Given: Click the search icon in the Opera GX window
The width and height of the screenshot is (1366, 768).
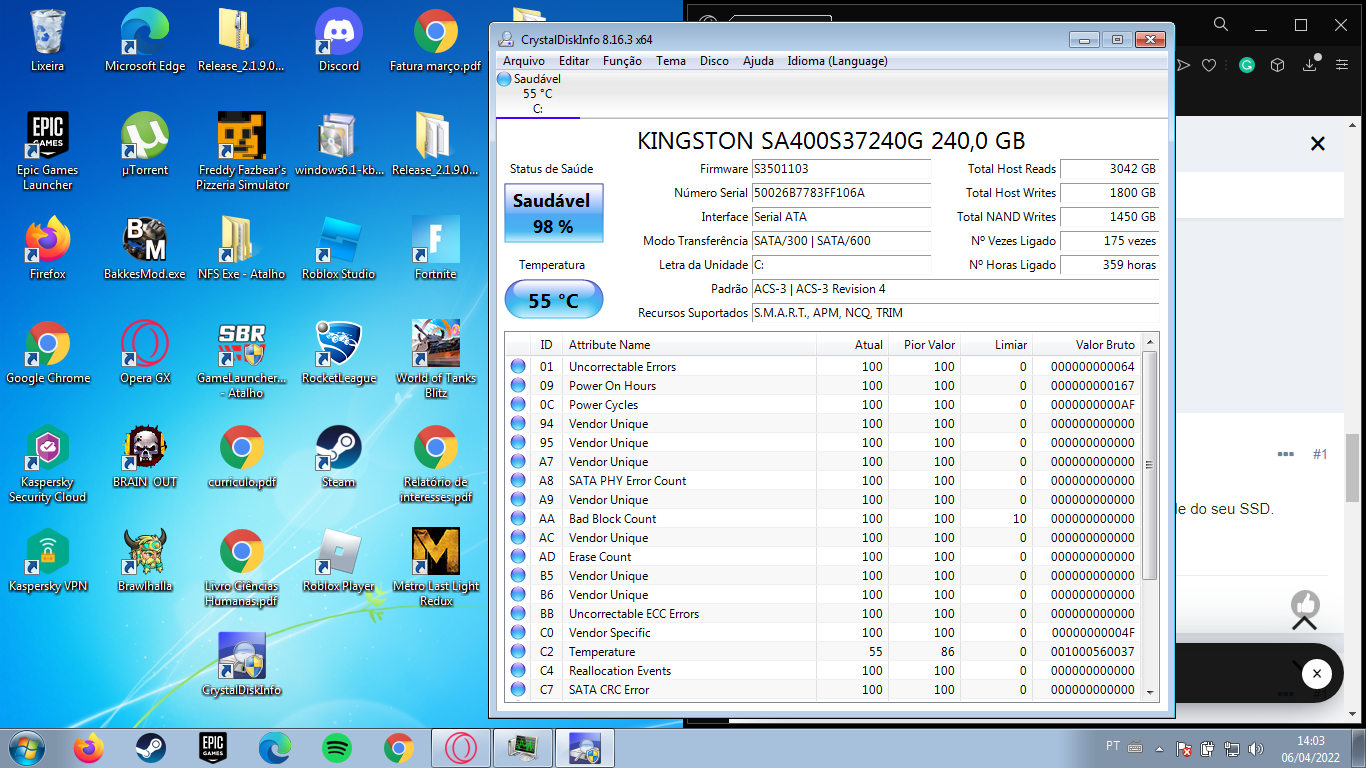Looking at the screenshot, I should 1220,24.
